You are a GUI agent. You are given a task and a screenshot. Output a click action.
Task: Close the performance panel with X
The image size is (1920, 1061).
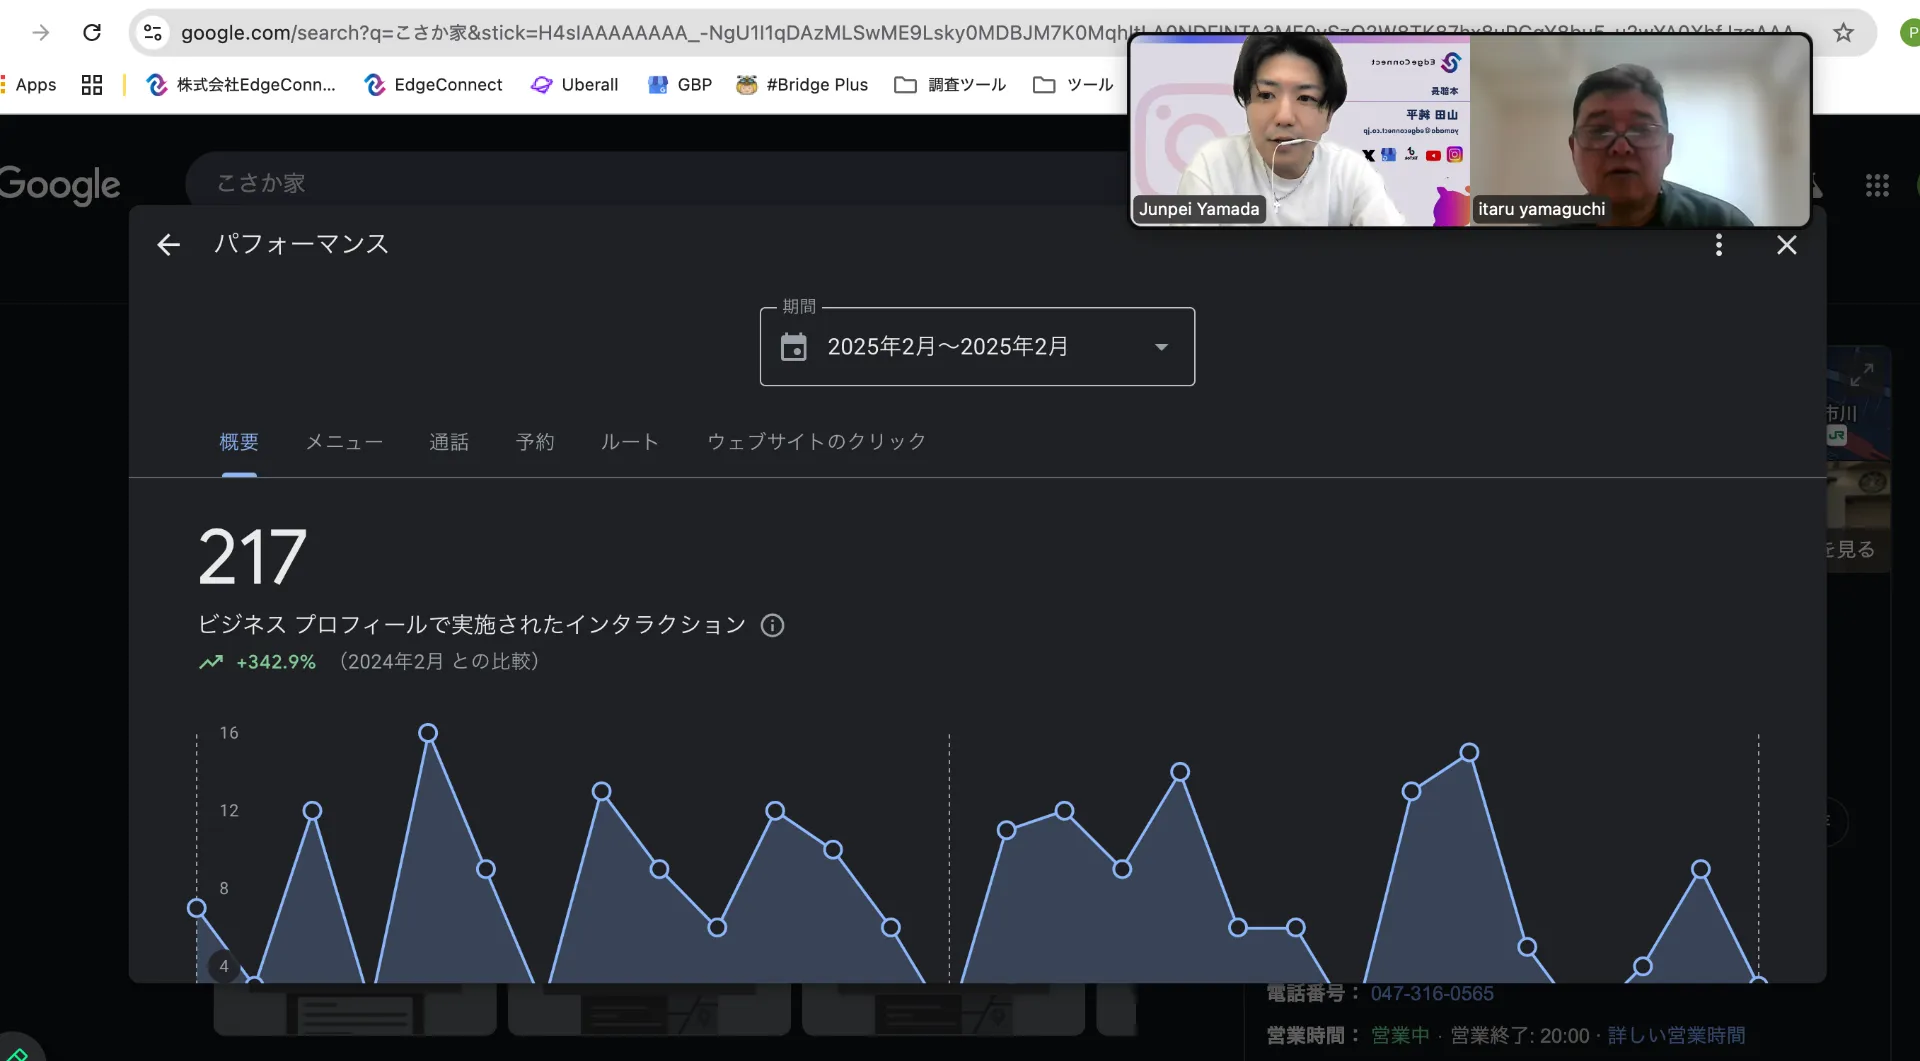point(1786,245)
